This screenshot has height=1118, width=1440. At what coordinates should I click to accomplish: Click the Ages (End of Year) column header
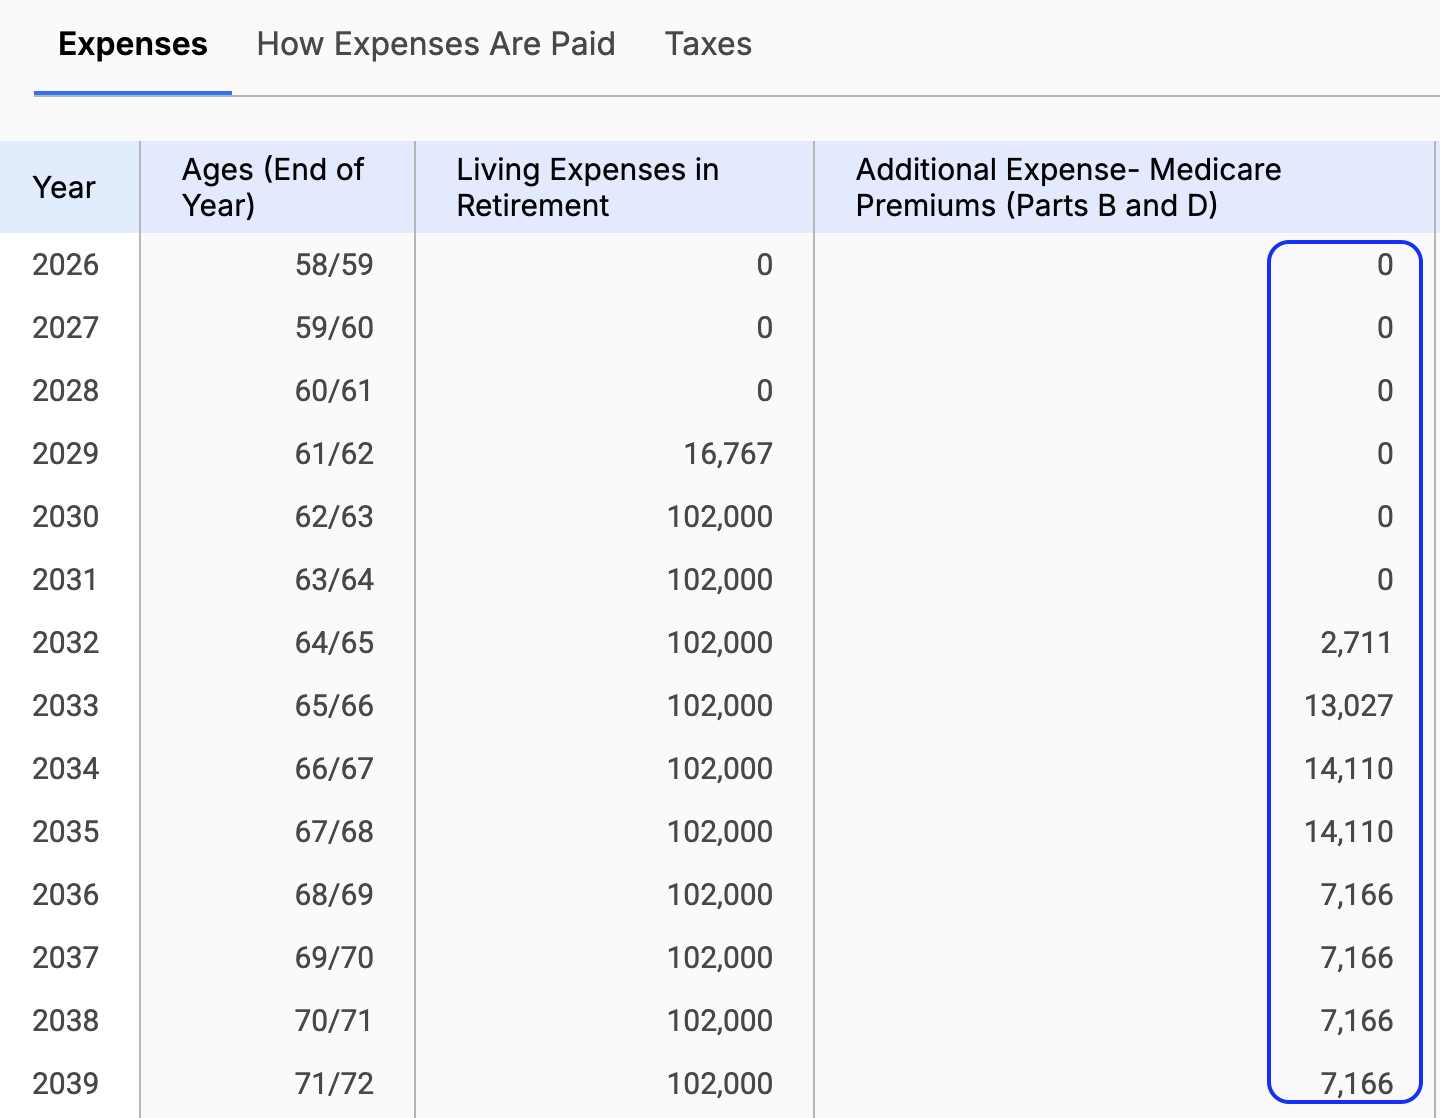(272, 187)
